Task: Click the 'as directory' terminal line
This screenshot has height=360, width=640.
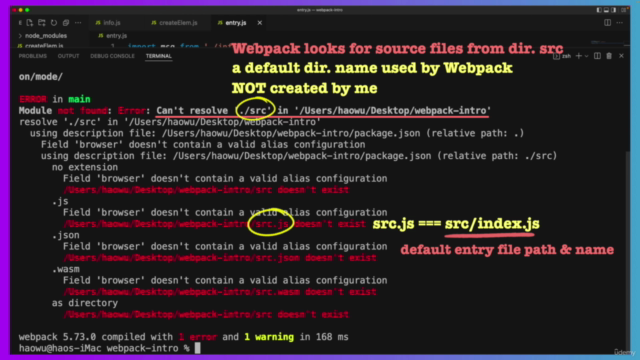Action: click(x=85, y=303)
